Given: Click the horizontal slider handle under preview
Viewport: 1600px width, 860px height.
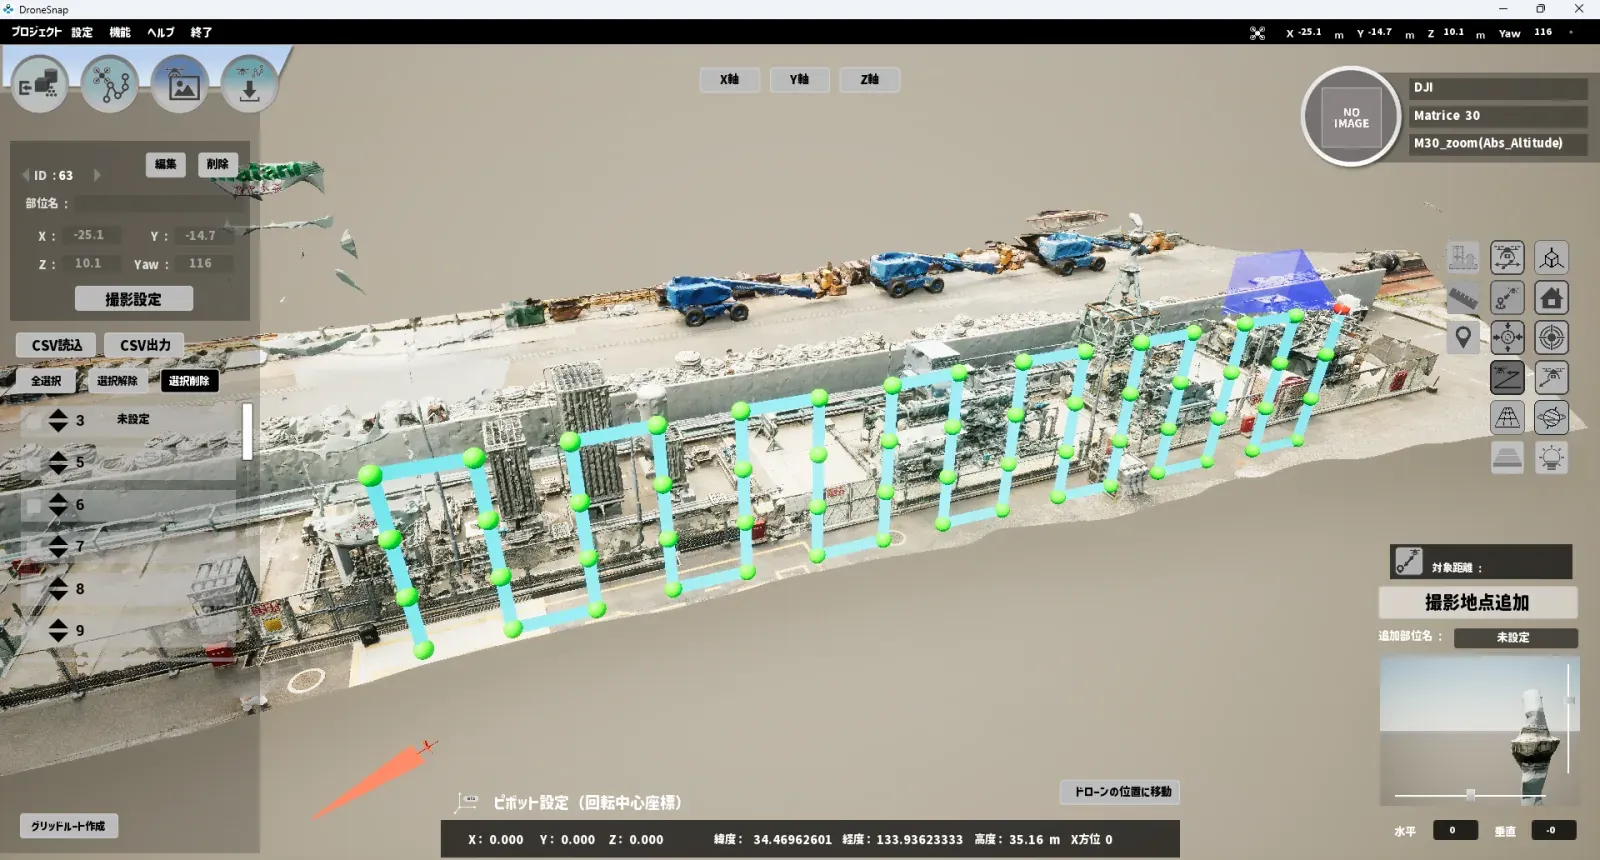Looking at the screenshot, I should [x=1470, y=795].
